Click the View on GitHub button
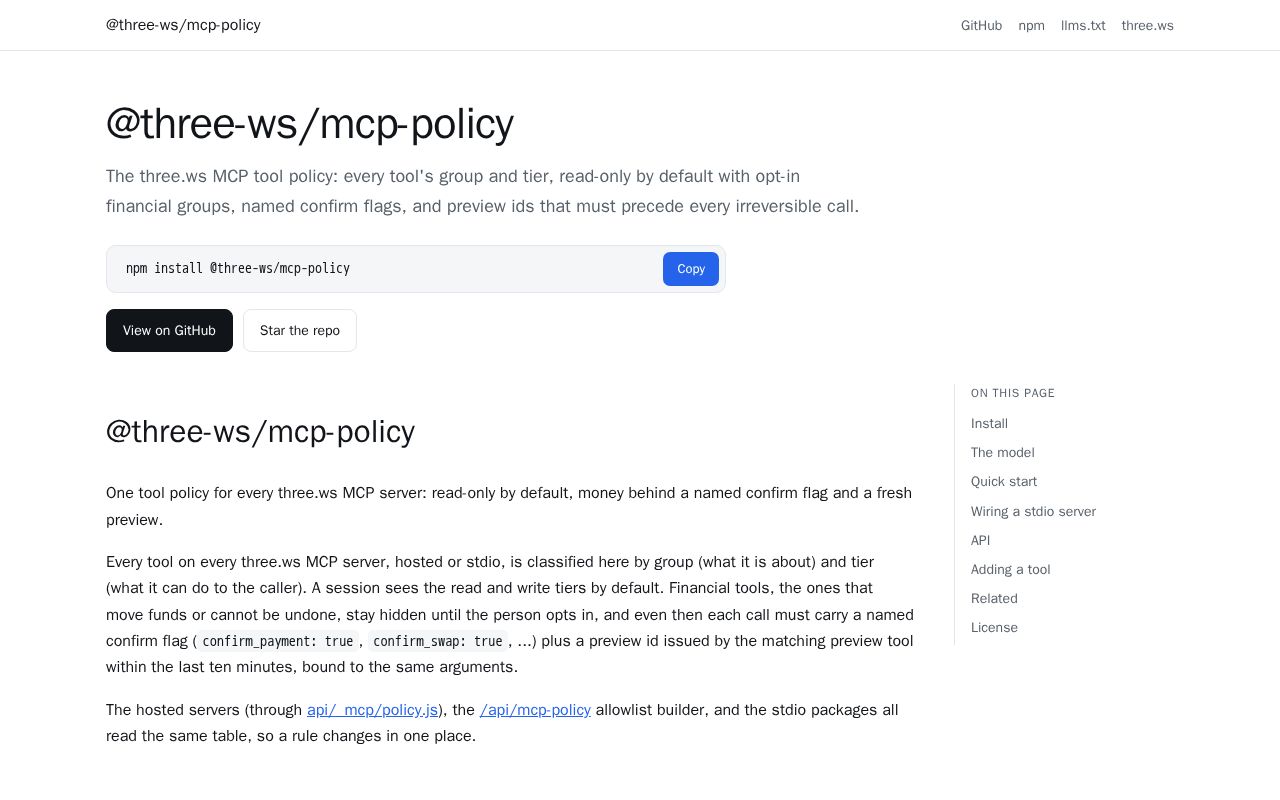 (169, 331)
